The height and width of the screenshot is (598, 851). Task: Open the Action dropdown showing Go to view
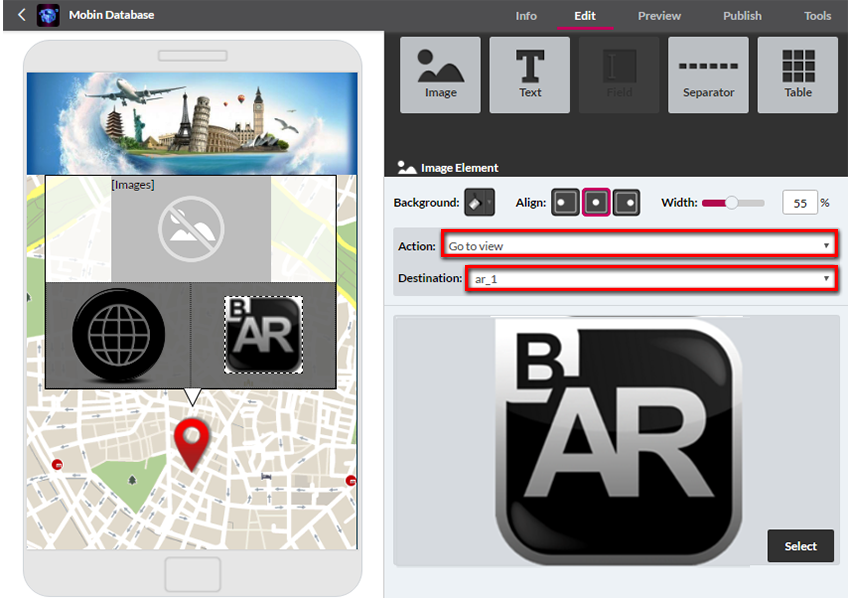coord(640,246)
